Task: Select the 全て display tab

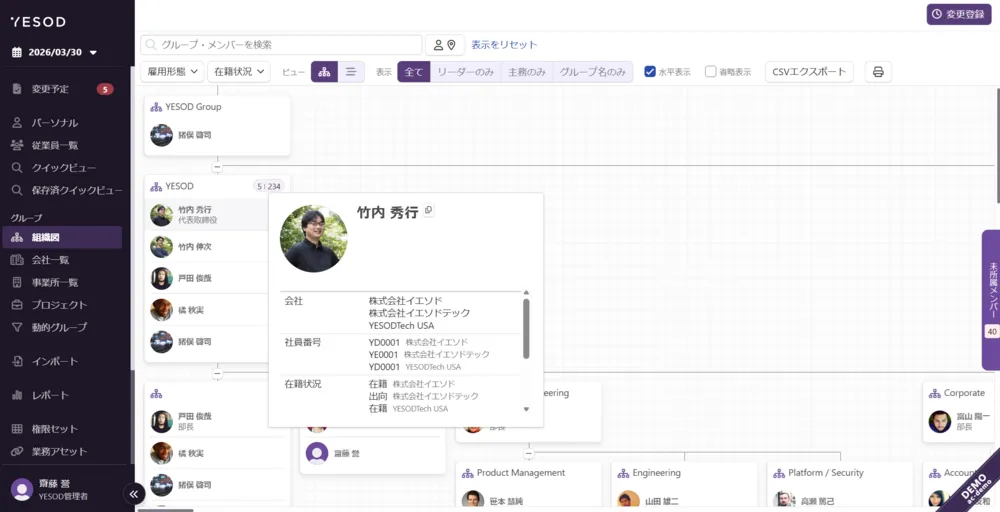Action: 414,72
